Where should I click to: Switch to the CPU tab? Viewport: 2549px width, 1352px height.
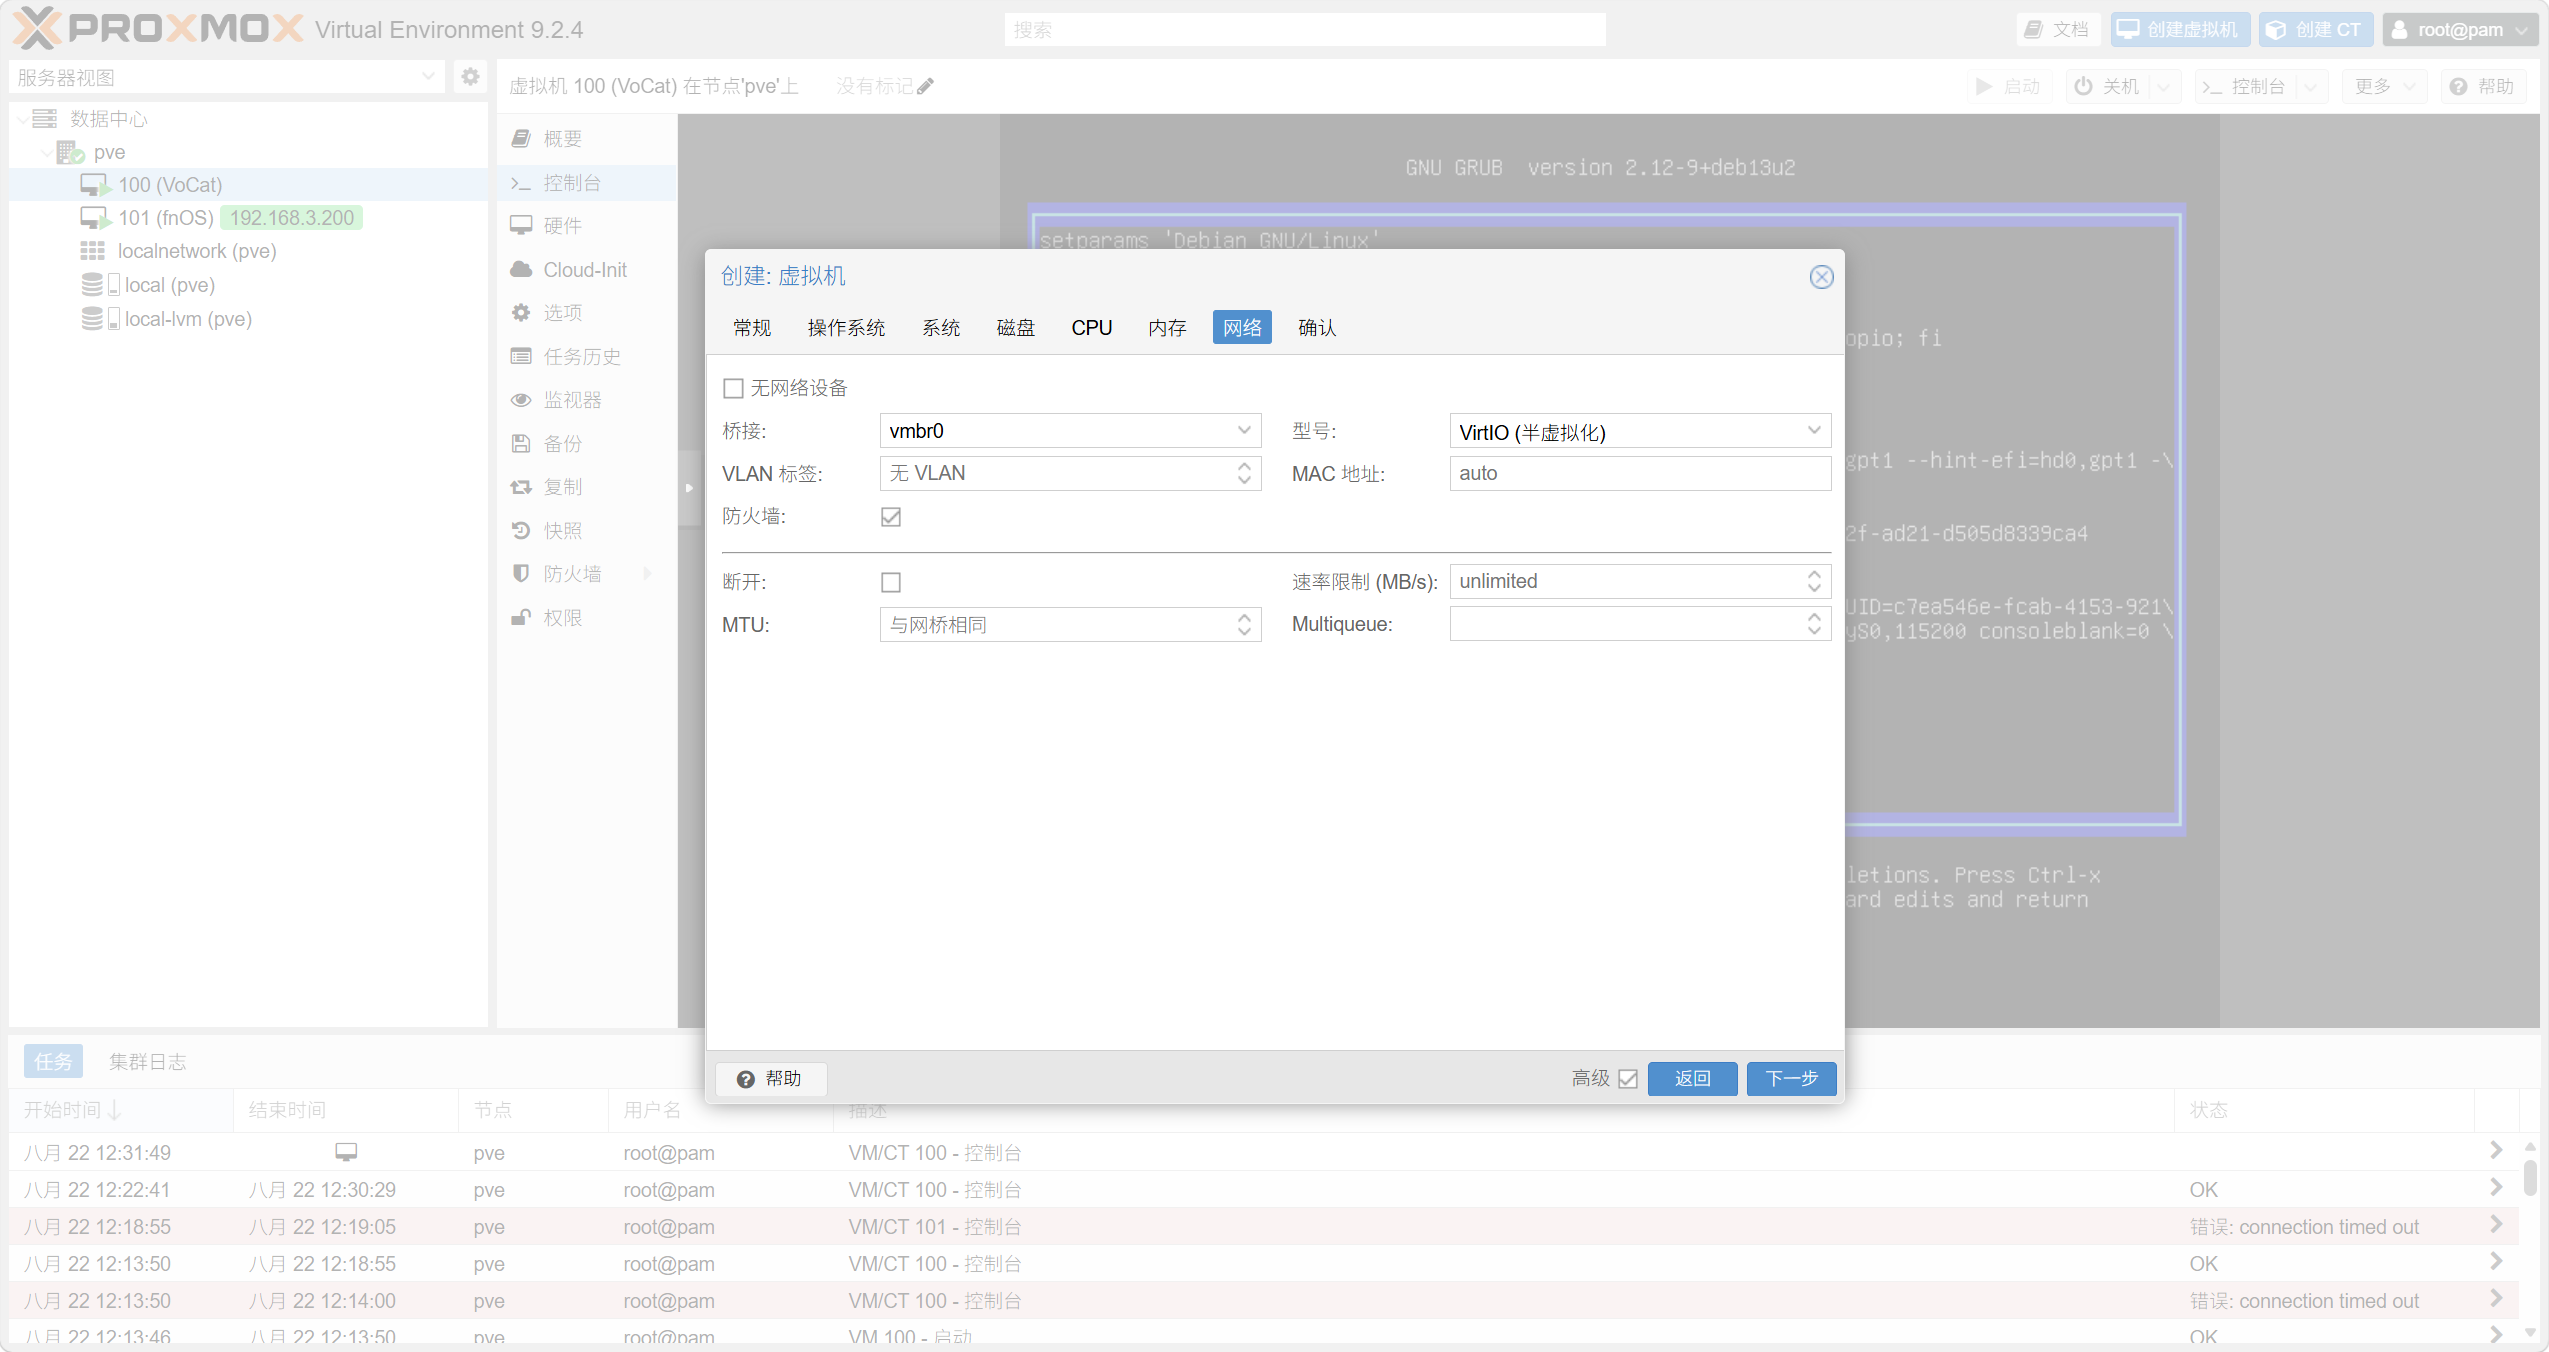coord(1092,327)
